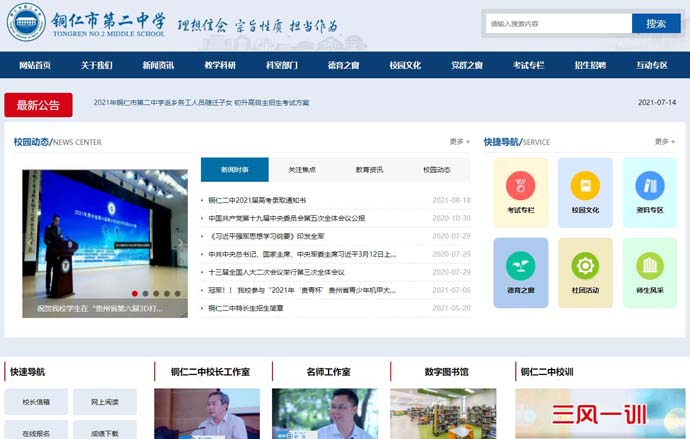Open 新闻资讯 menu item
This screenshot has height=439, width=690.
[x=158, y=65]
